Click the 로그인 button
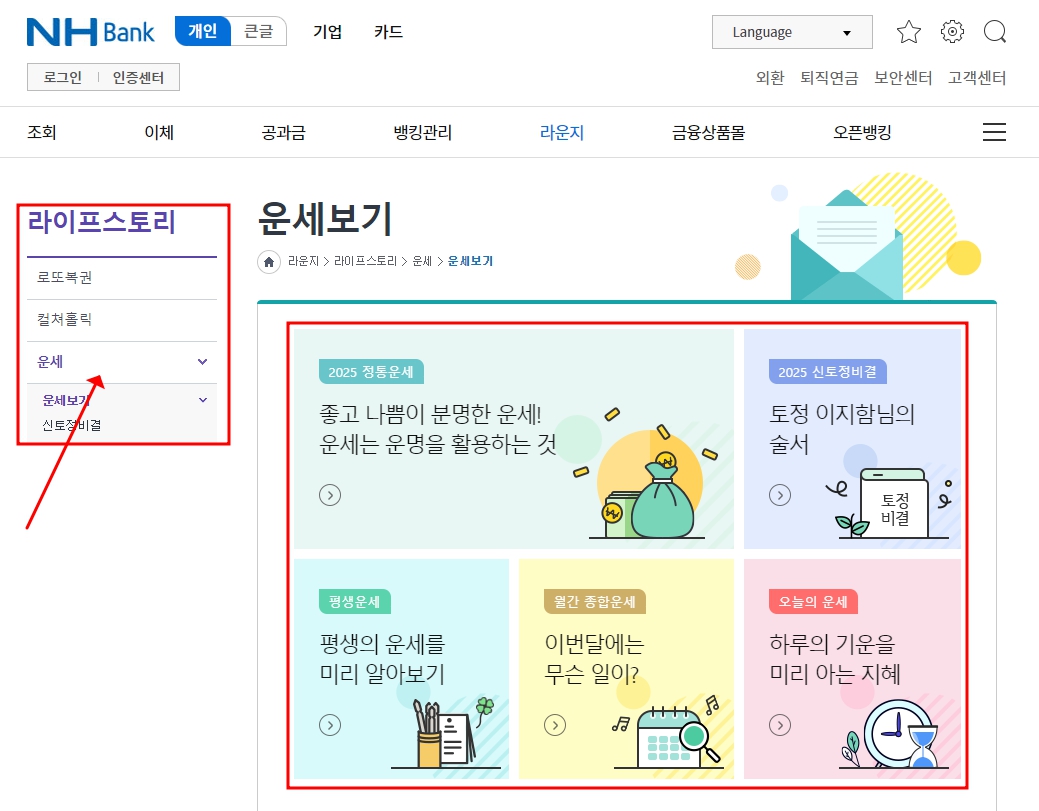 pos(61,76)
